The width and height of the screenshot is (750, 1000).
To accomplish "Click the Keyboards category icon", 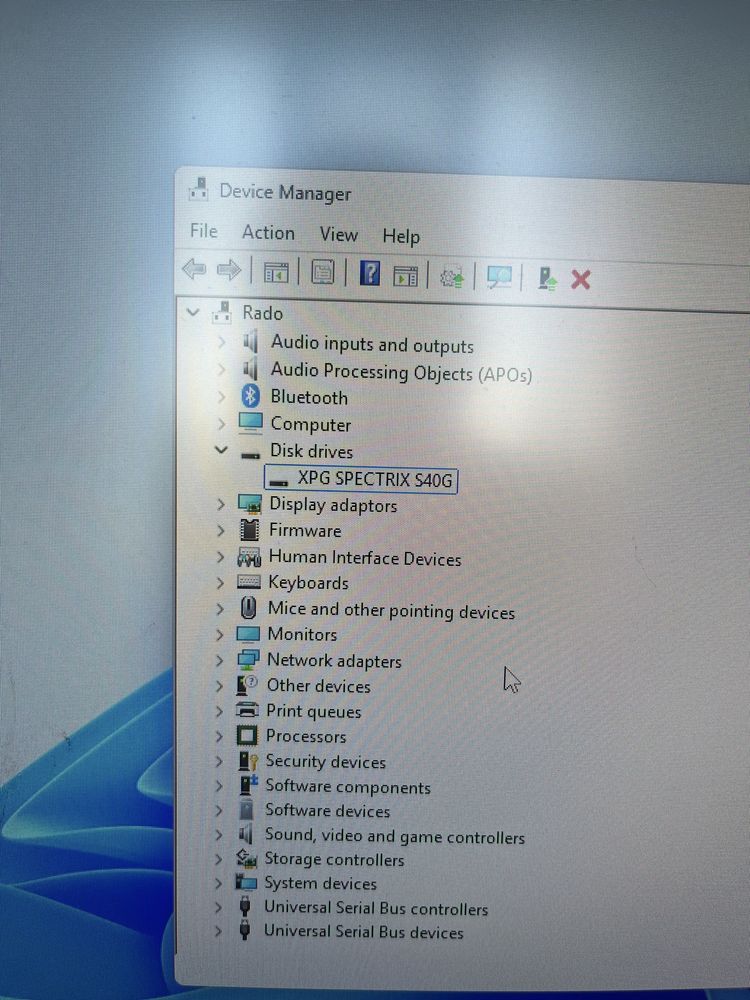I will [248, 582].
